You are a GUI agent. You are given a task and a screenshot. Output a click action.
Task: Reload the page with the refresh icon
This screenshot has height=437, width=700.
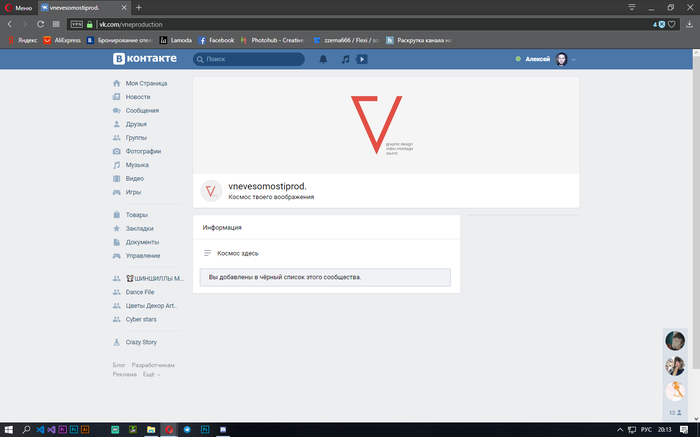[x=40, y=23]
